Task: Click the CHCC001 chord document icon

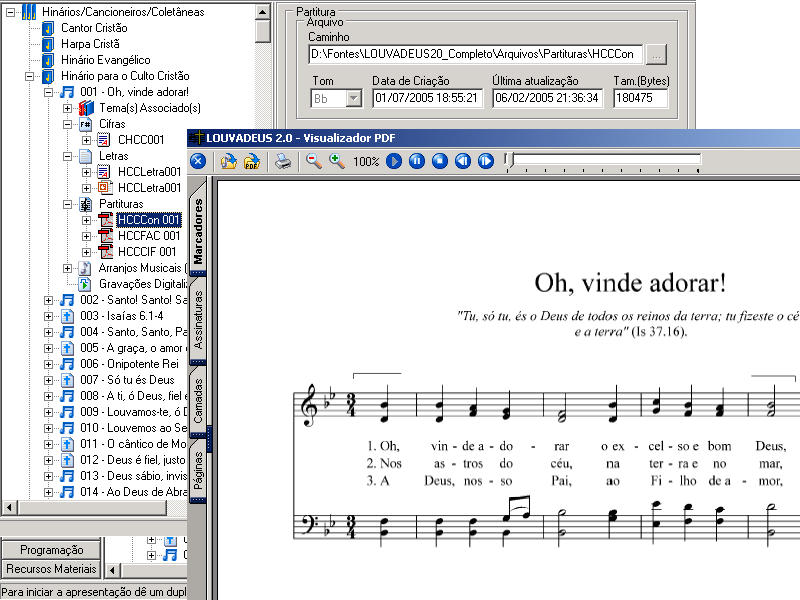Action: pyautogui.click(x=104, y=140)
